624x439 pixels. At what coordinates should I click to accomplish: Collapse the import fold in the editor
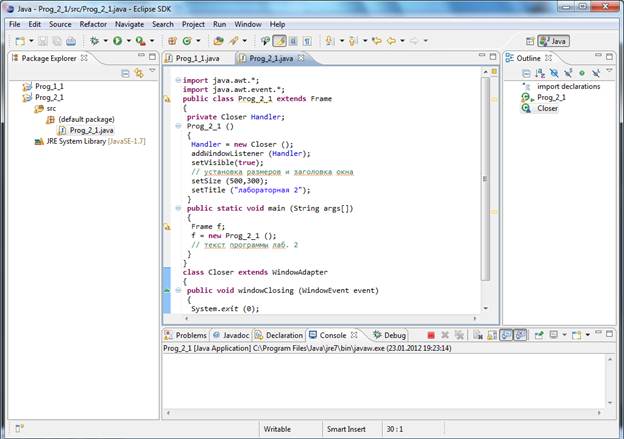[x=178, y=80]
